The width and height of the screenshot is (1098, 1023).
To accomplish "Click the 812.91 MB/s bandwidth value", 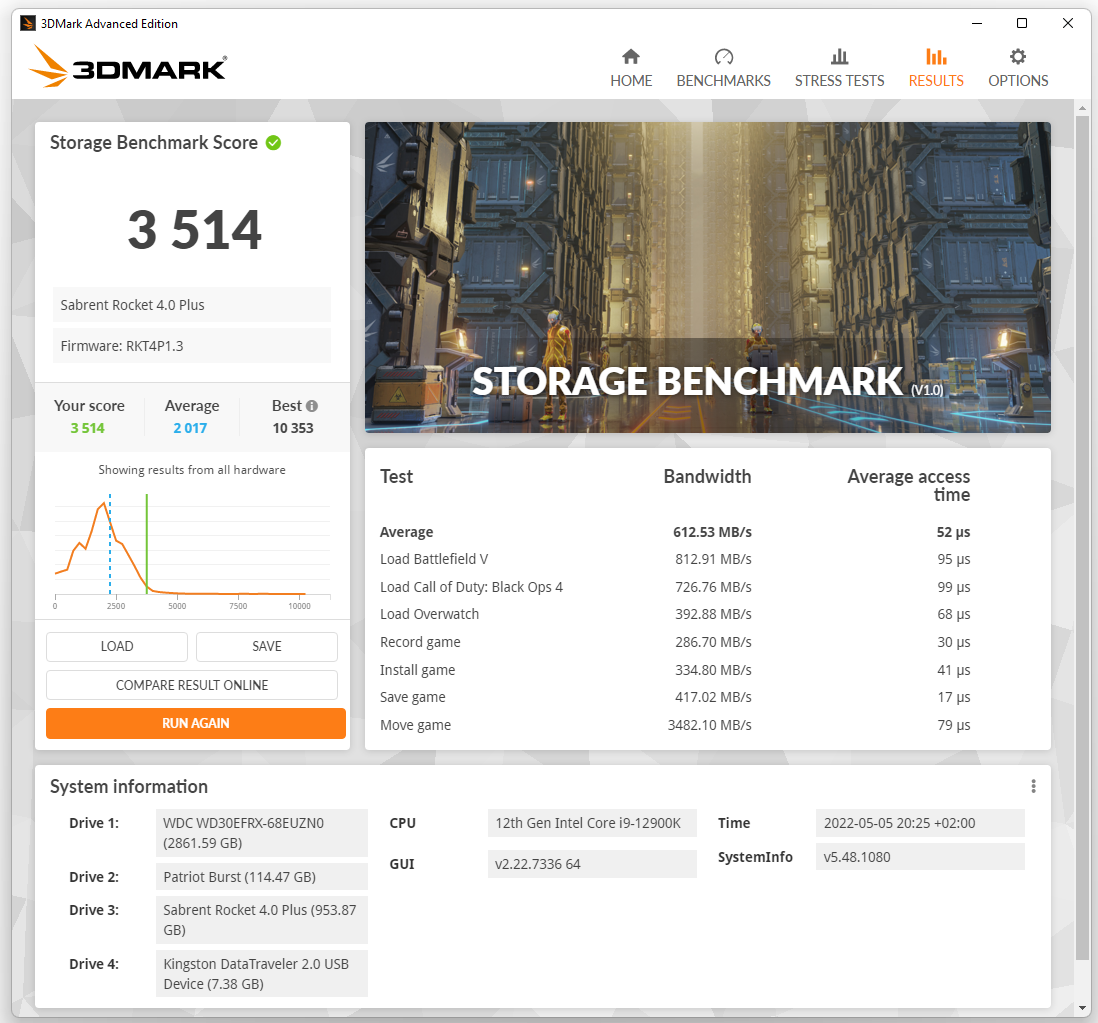I will pos(713,559).
